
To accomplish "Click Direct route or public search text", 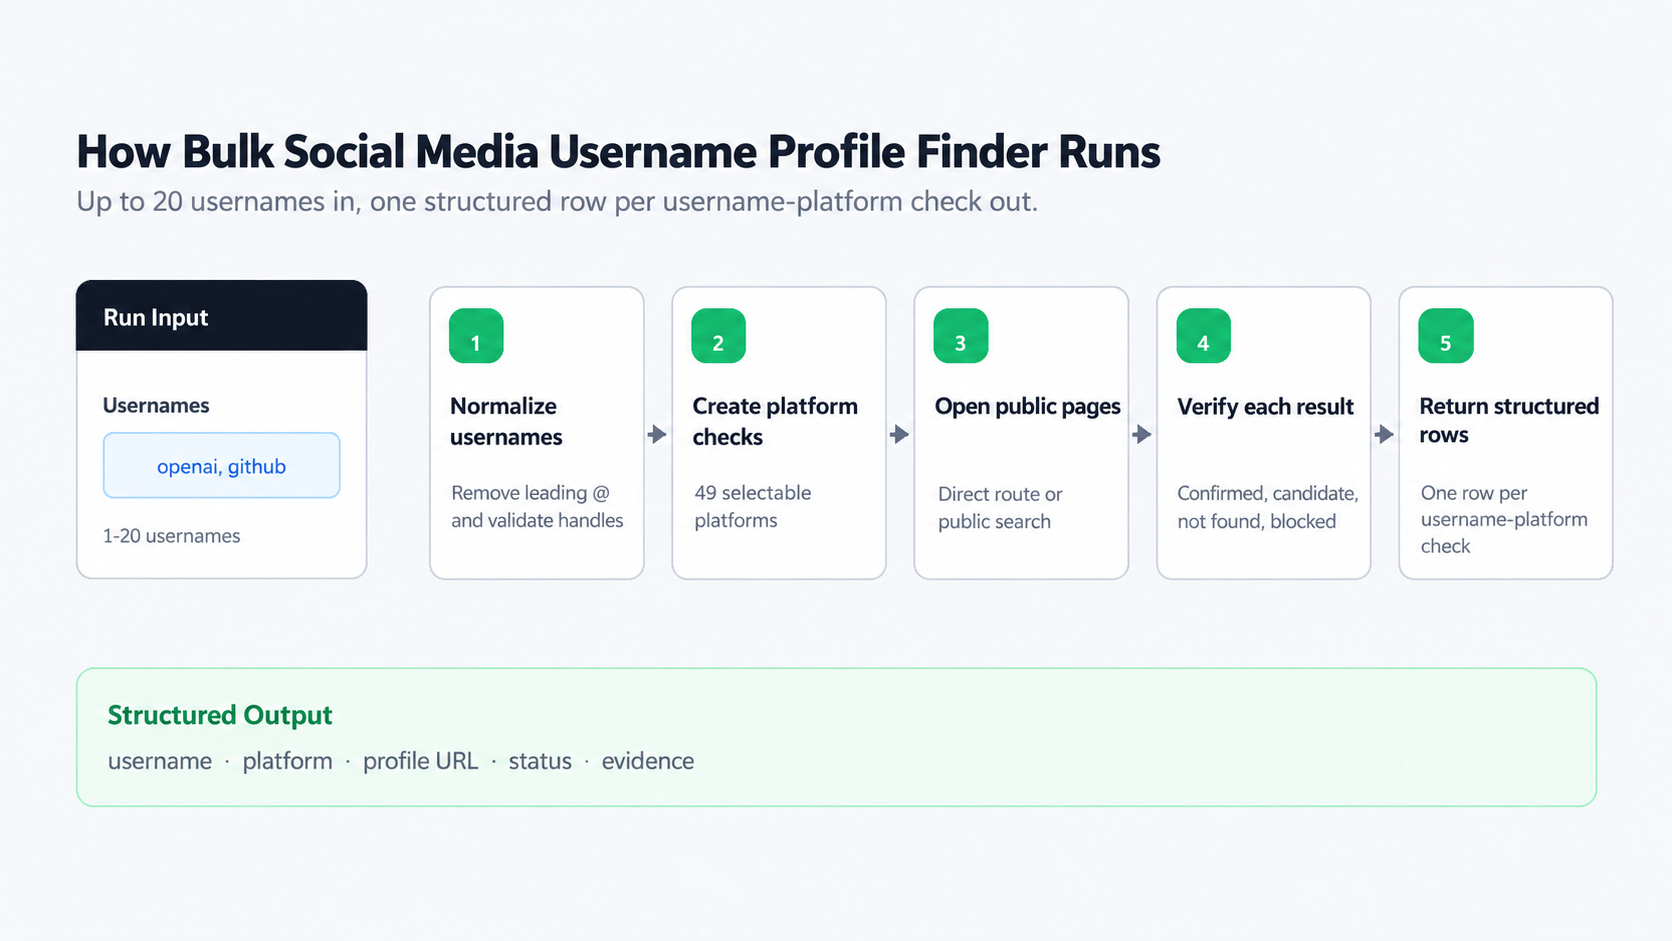I will 1000,507.
